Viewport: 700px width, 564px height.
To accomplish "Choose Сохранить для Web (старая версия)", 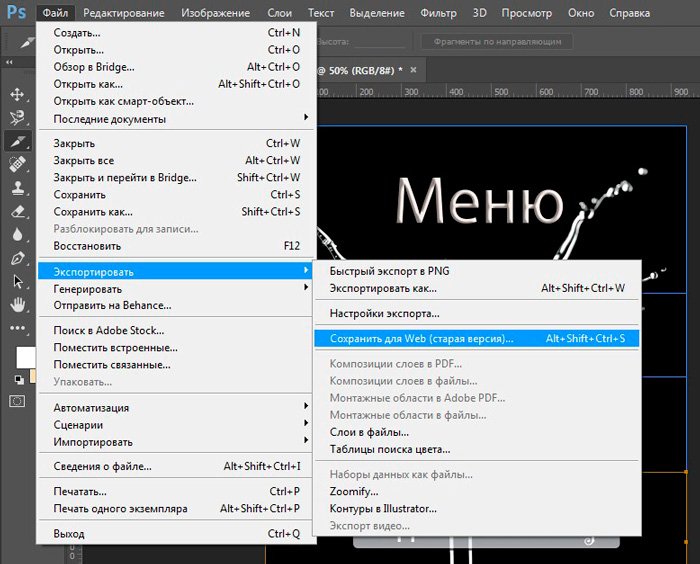I will (x=477, y=338).
